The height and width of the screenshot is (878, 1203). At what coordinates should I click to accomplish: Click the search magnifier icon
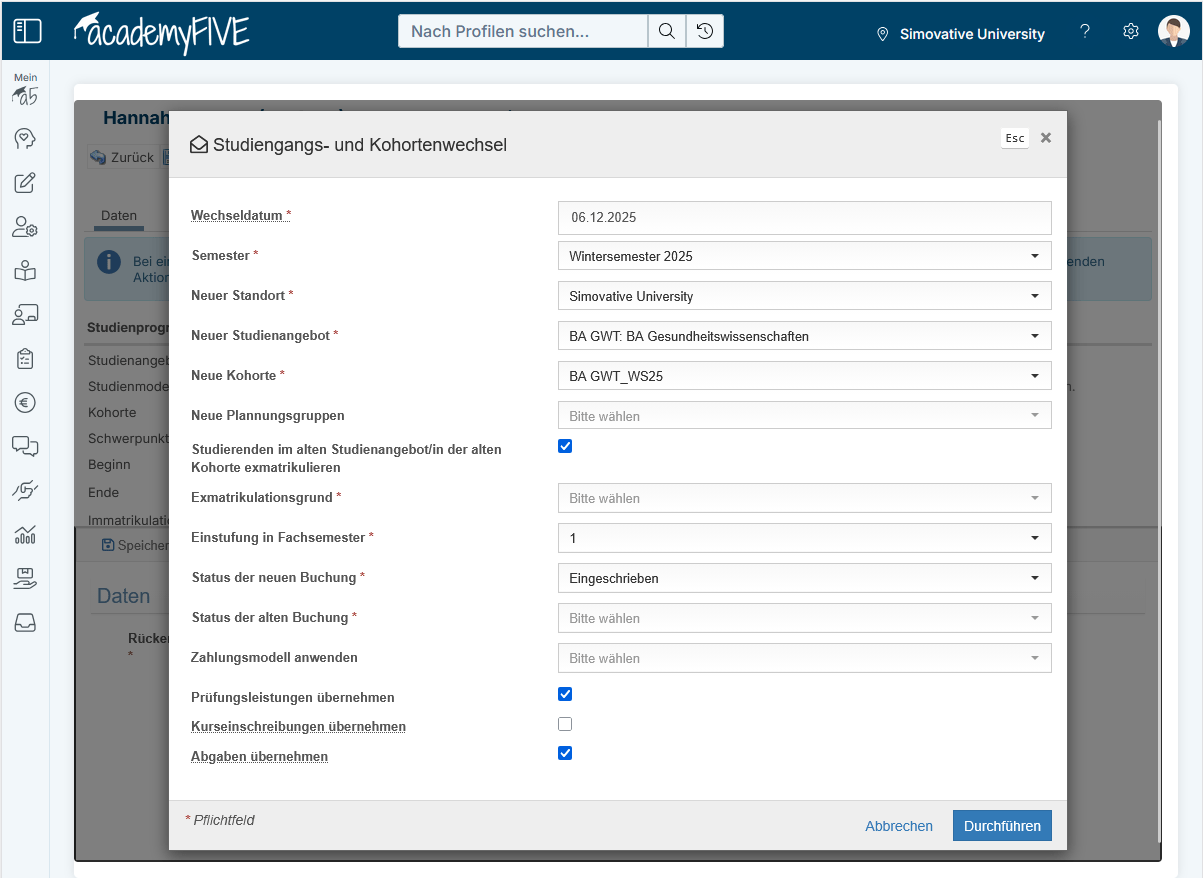(666, 31)
